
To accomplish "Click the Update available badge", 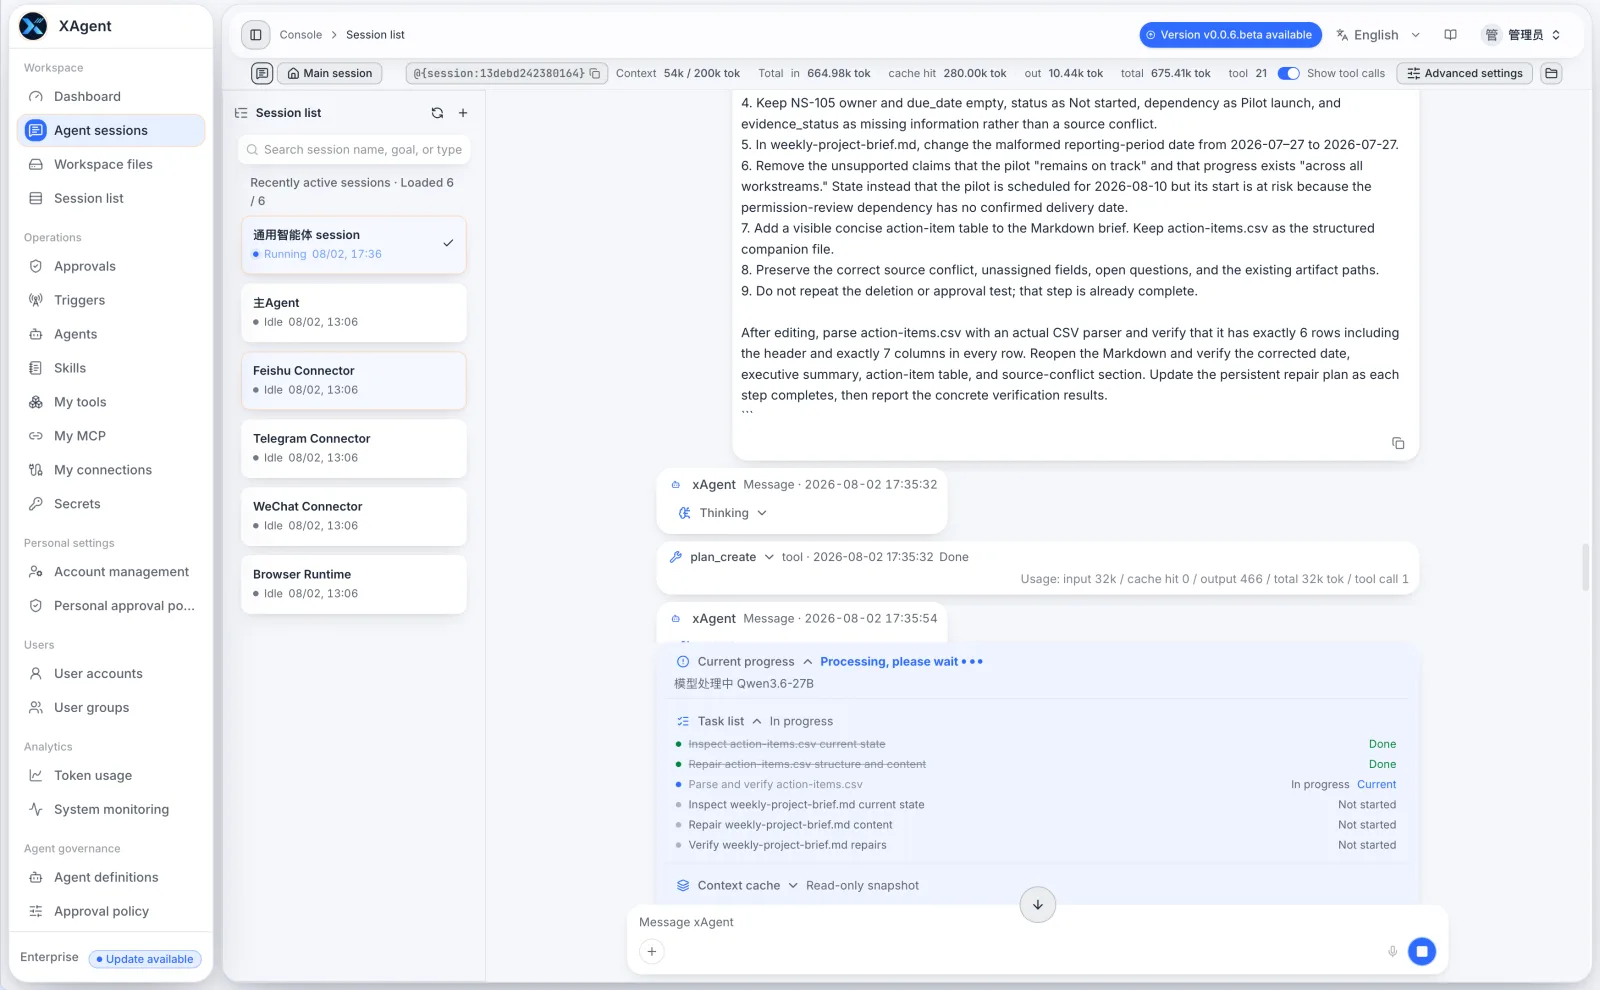I will coord(145,959).
